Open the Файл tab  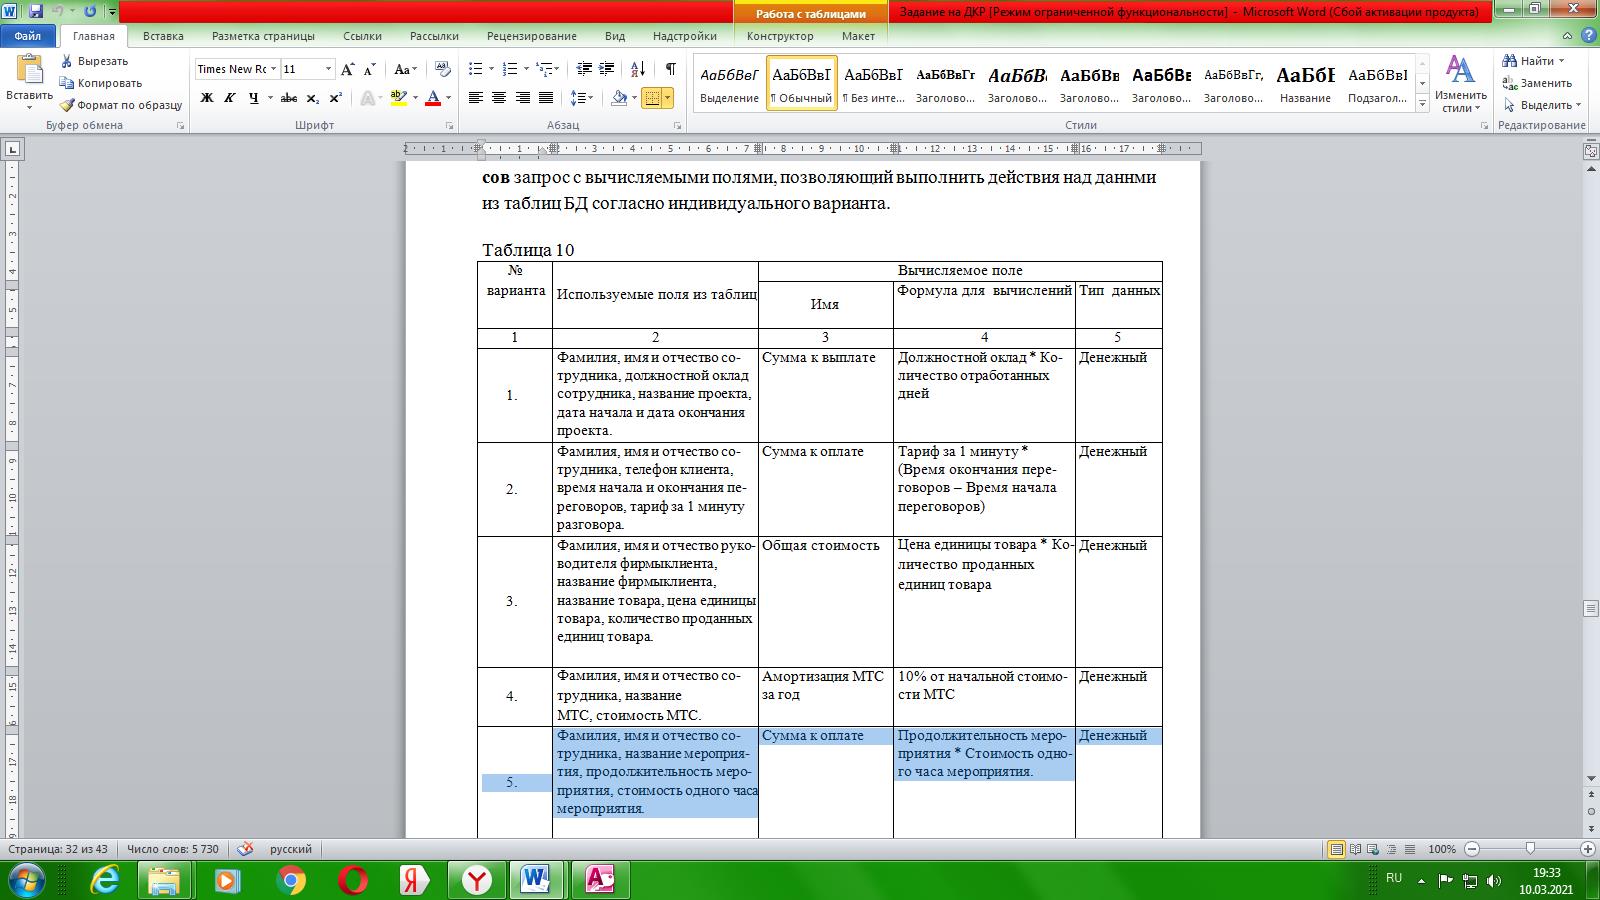[x=28, y=36]
